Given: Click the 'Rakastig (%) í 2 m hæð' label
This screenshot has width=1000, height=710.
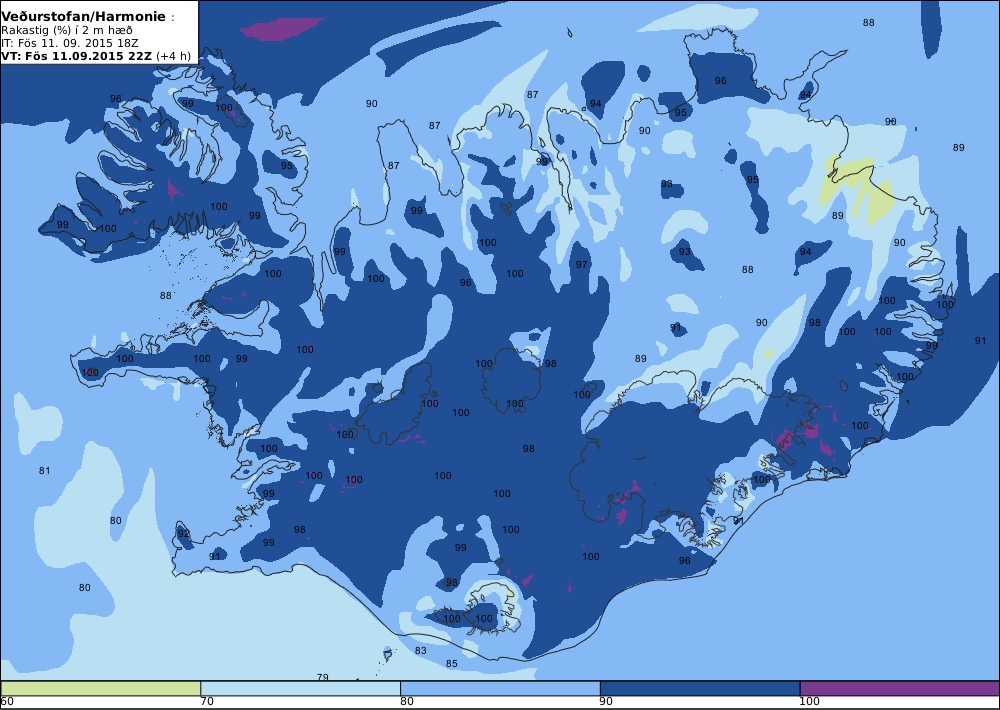Looking at the screenshot, I should click(x=66, y=30).
